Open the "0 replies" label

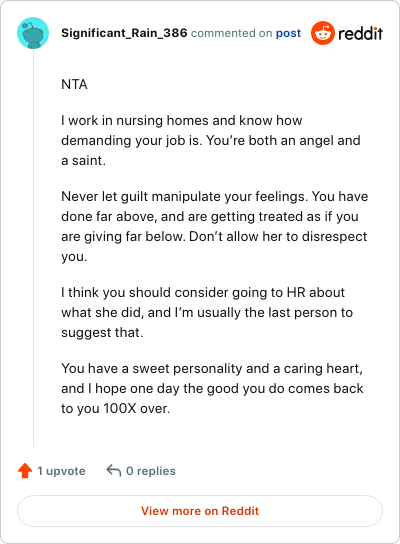point(151,471)
